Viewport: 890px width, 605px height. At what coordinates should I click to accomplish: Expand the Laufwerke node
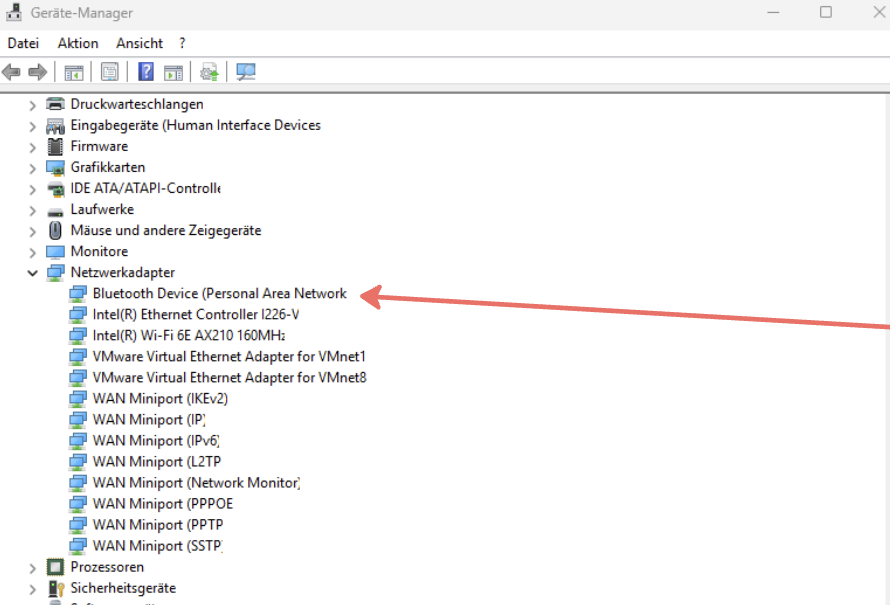(32, 210)
